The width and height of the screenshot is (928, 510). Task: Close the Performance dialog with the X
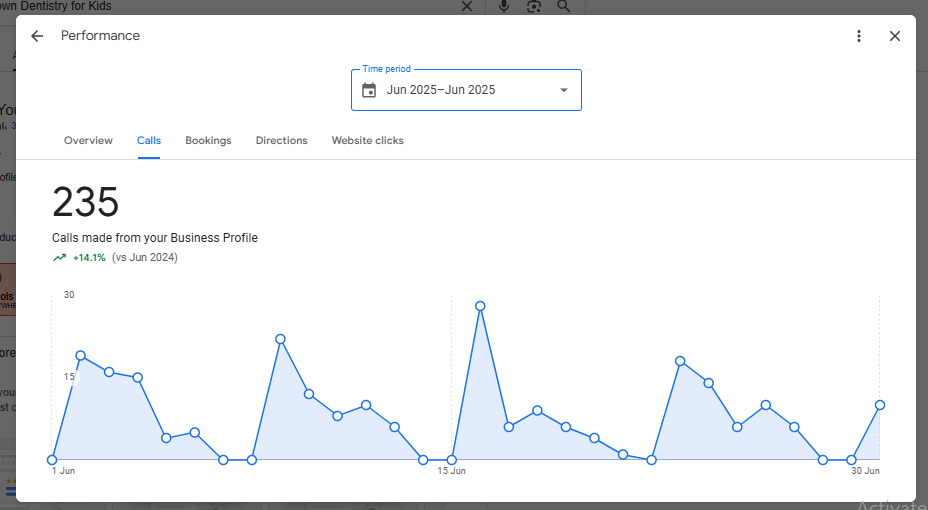pyautogui.click(x=895, y=36)
